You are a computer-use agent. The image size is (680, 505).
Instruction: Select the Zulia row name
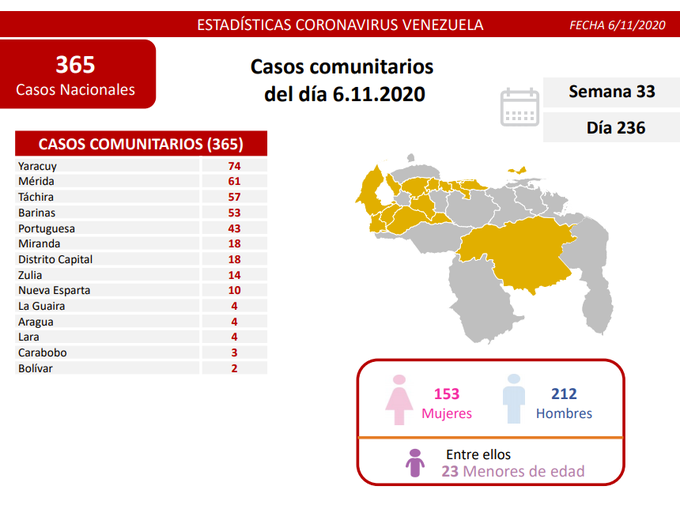pyautogui.click(x=30, y=275)
